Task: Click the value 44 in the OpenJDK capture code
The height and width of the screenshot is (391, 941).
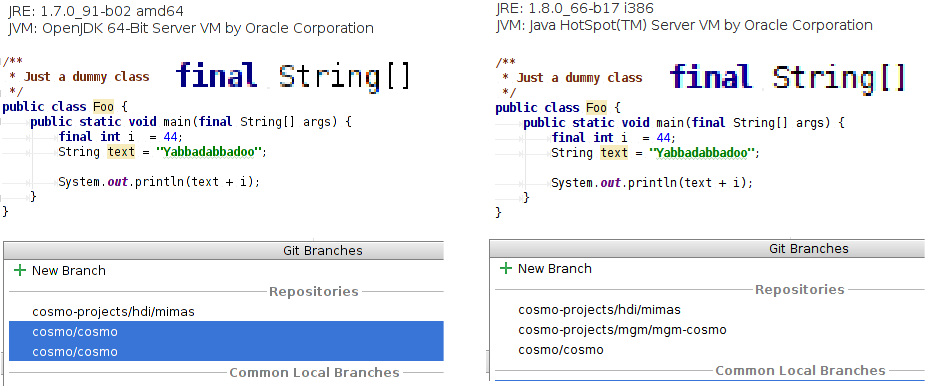Action: tap(170, 137)
